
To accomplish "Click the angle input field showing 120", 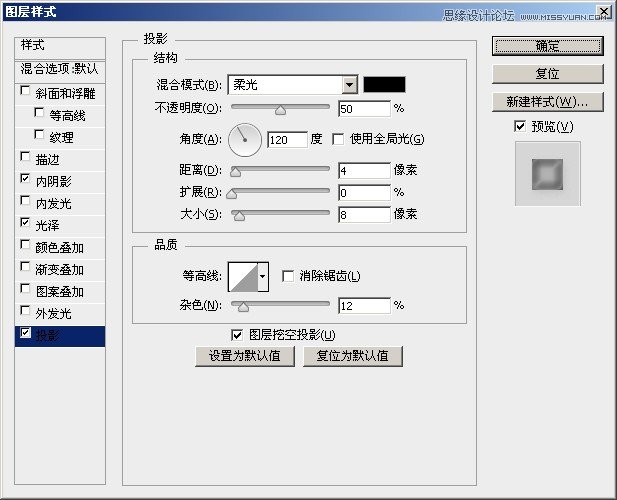I will (x=287, y=140).
